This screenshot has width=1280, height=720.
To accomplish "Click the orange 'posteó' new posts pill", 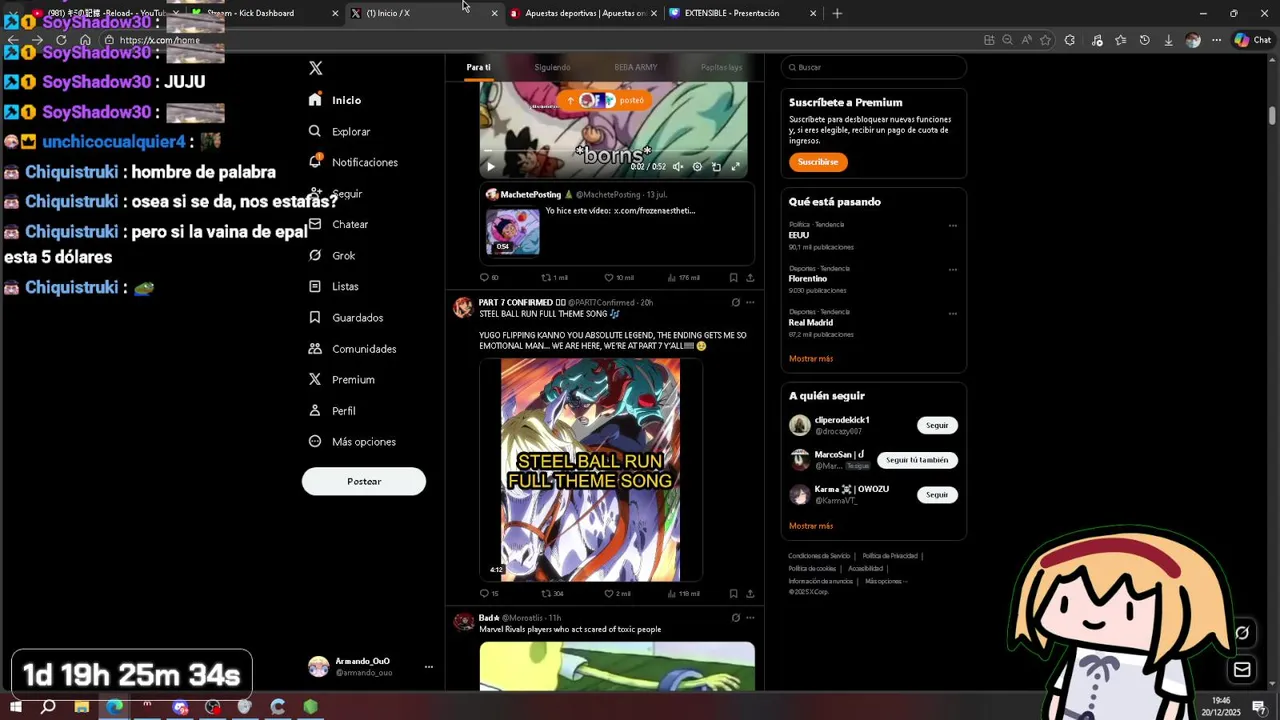I will point(605,100).
